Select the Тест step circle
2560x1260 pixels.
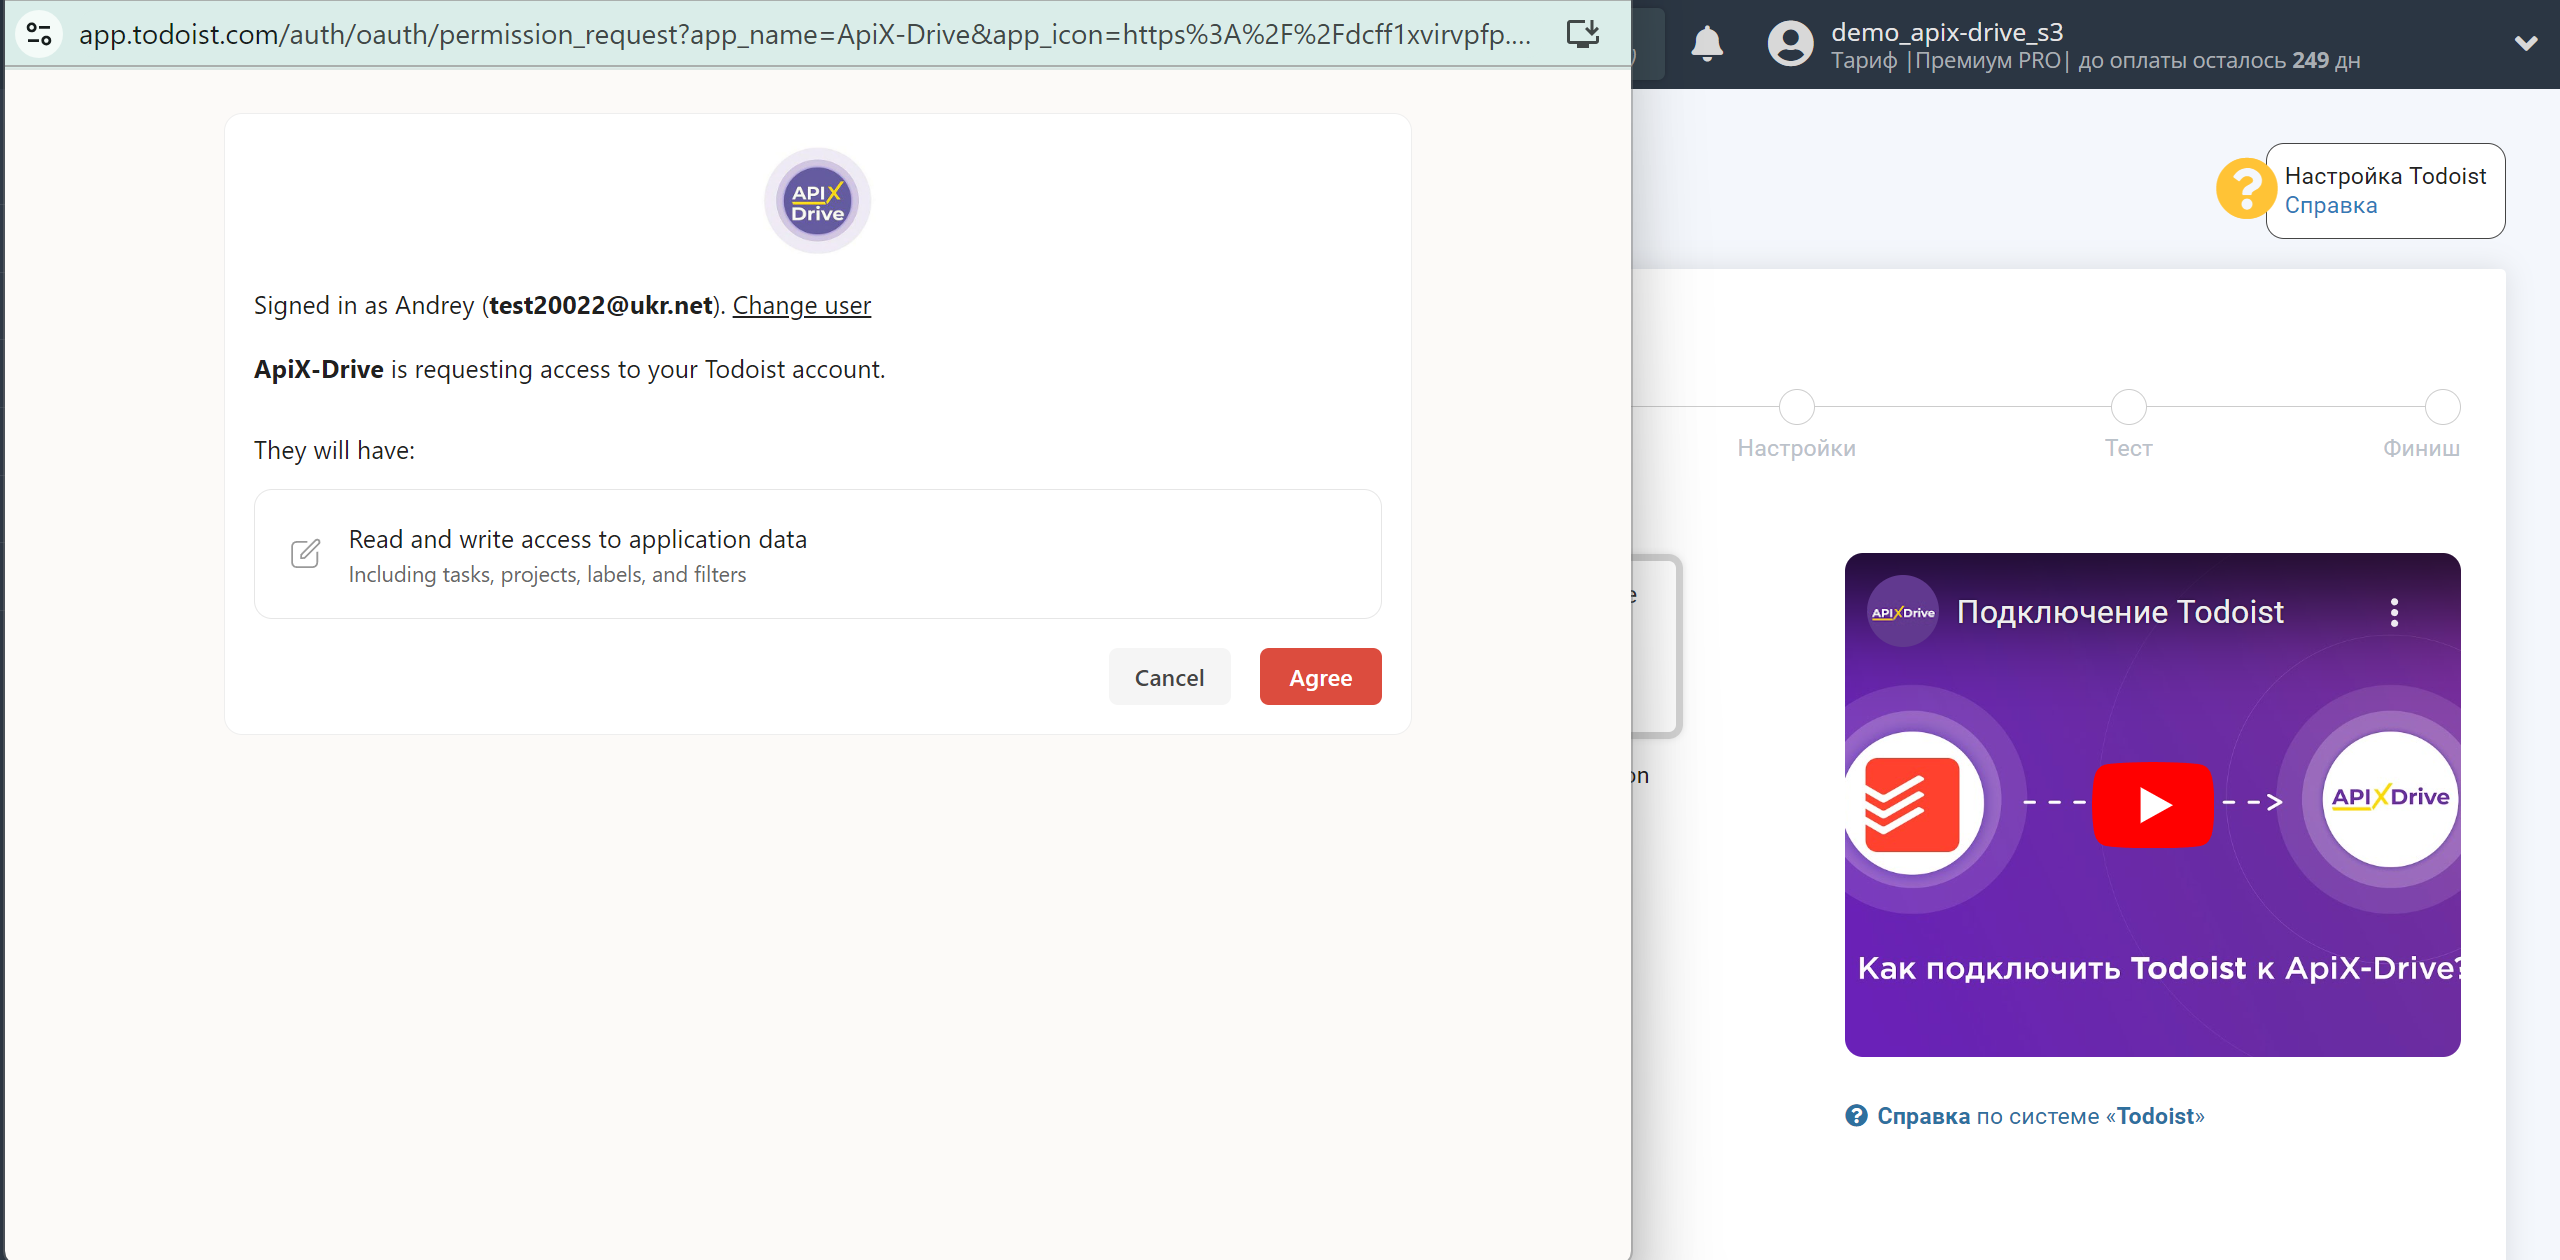[2128, 407]
